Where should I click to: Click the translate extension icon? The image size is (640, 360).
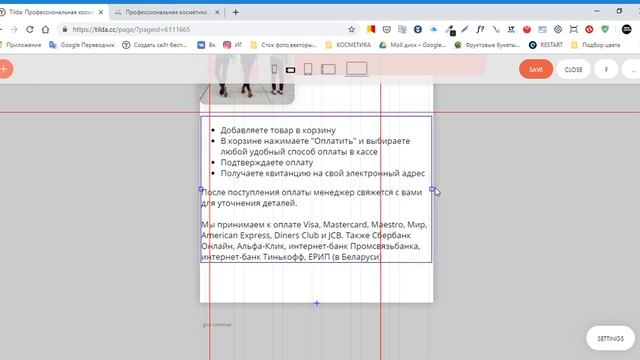pos(402,29)
